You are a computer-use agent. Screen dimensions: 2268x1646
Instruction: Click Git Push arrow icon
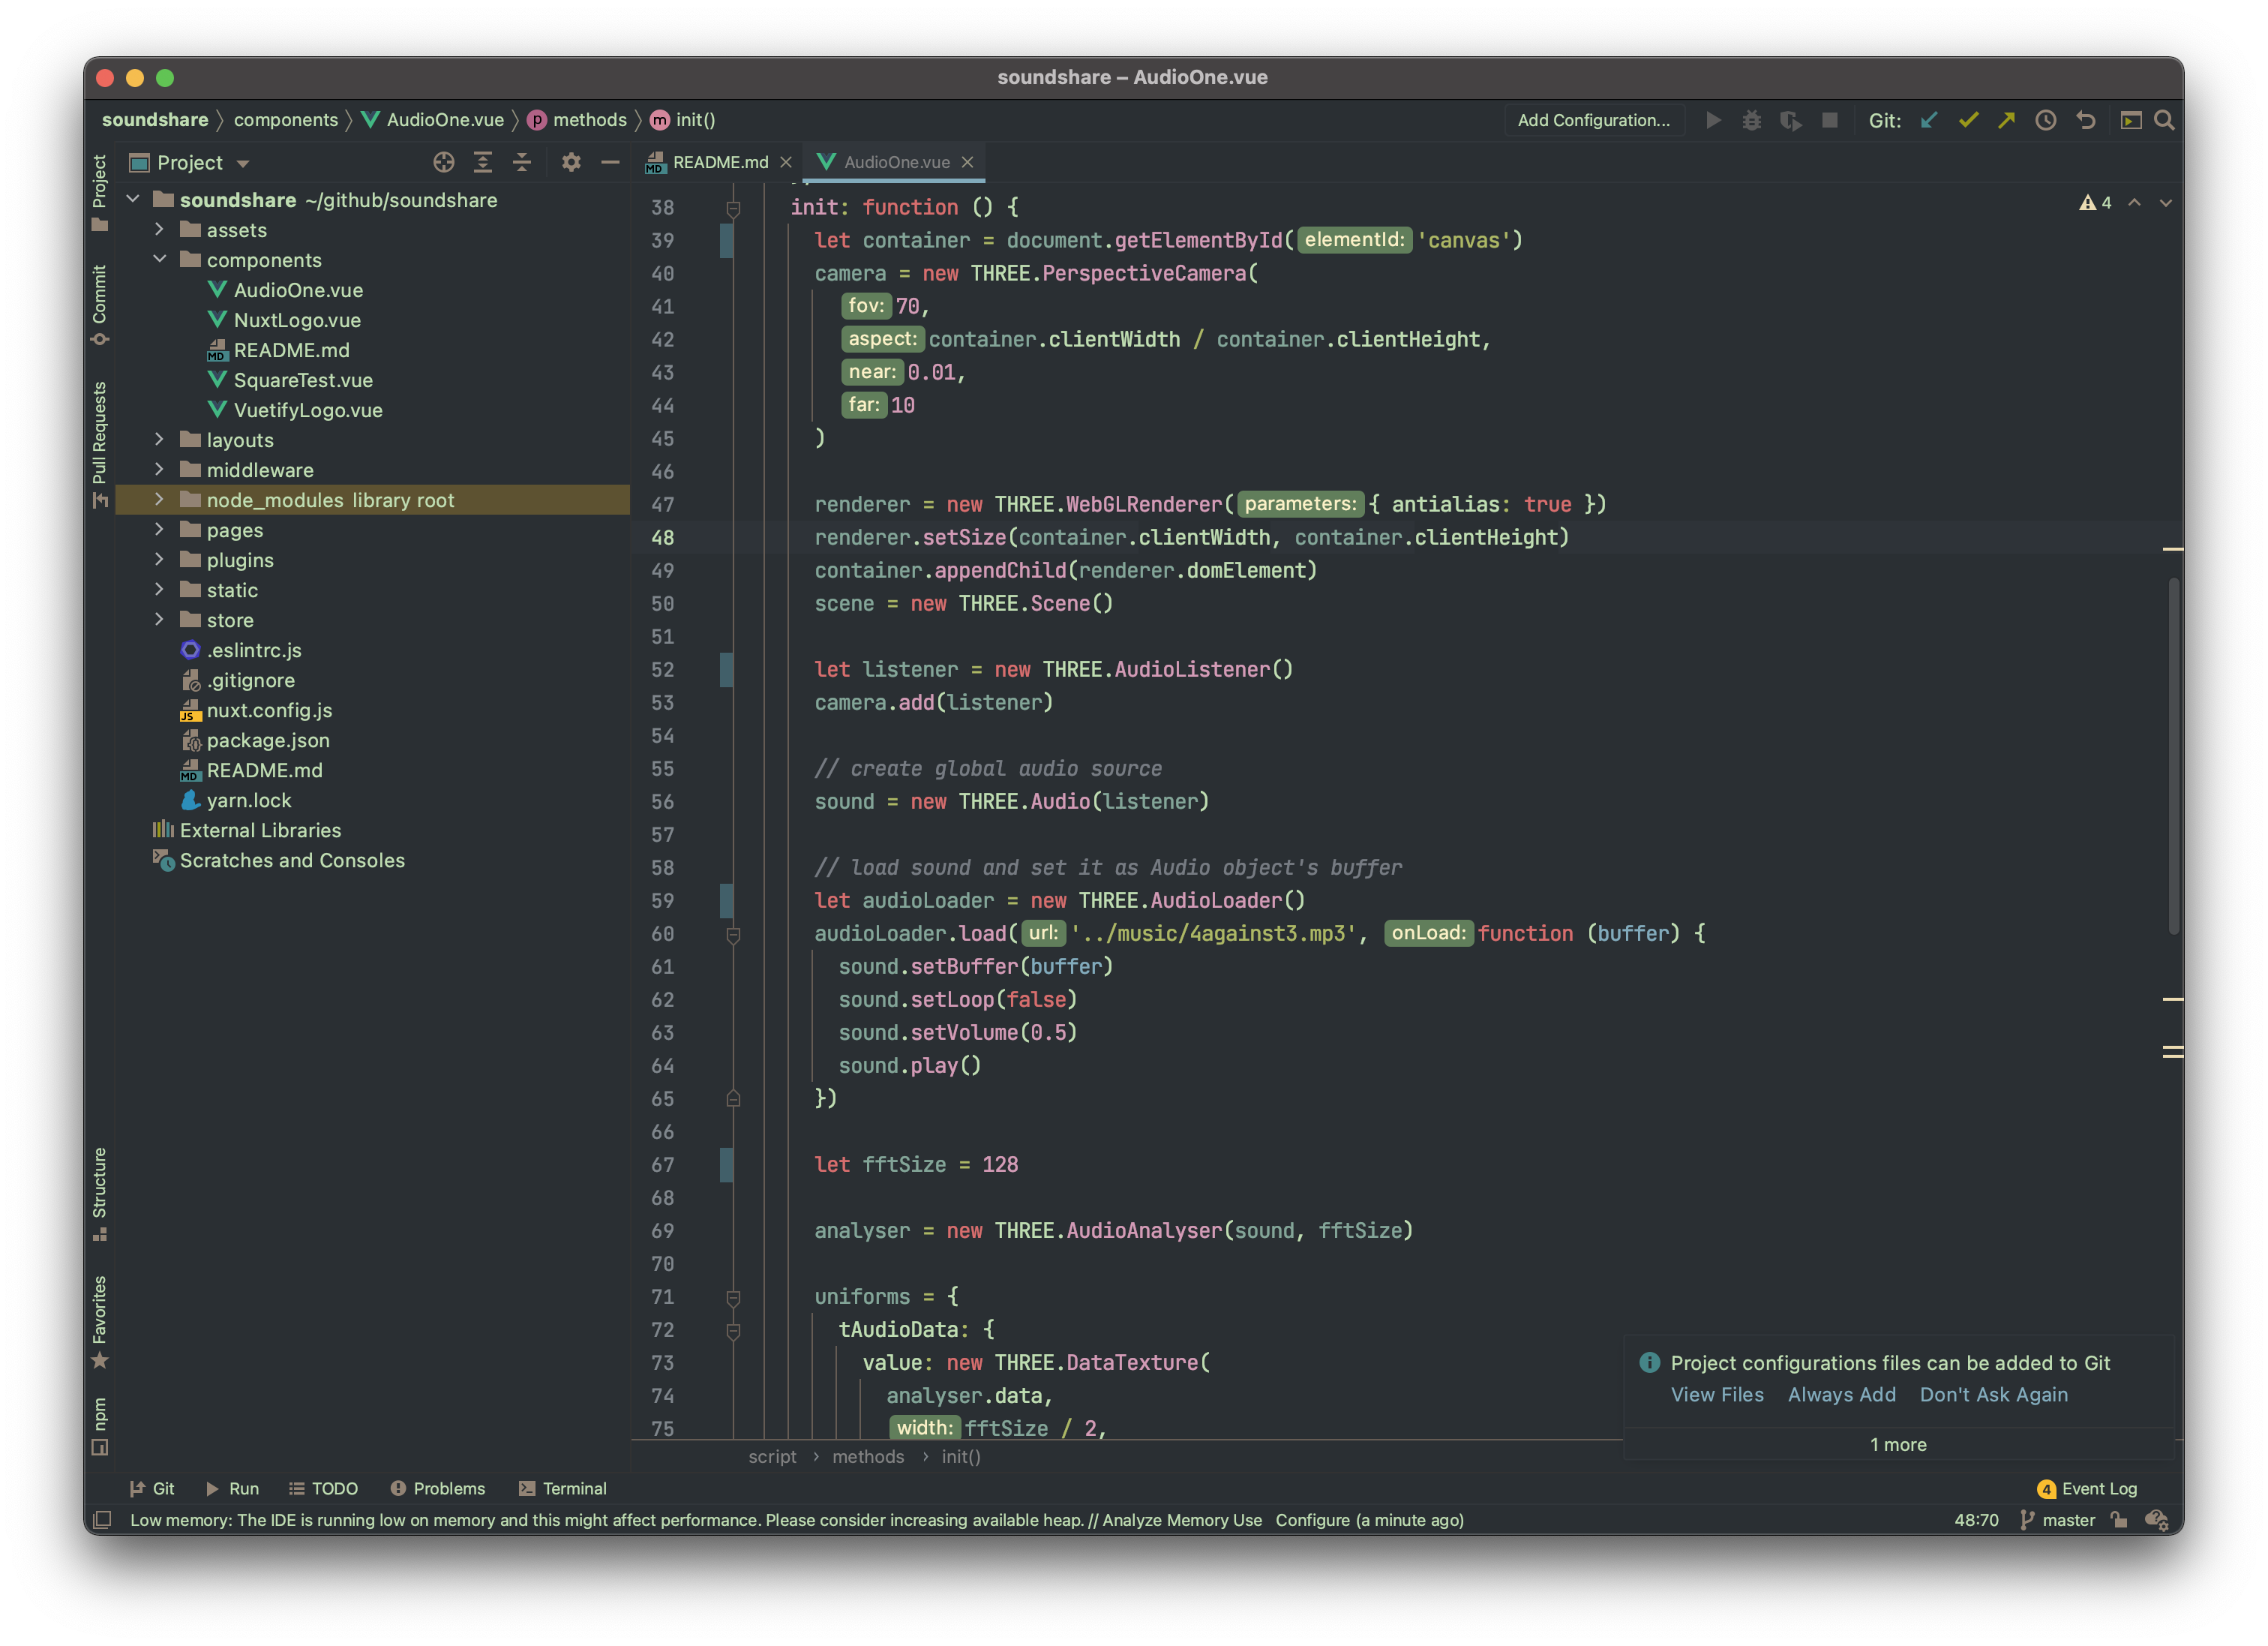click(x=2007, y=120)
